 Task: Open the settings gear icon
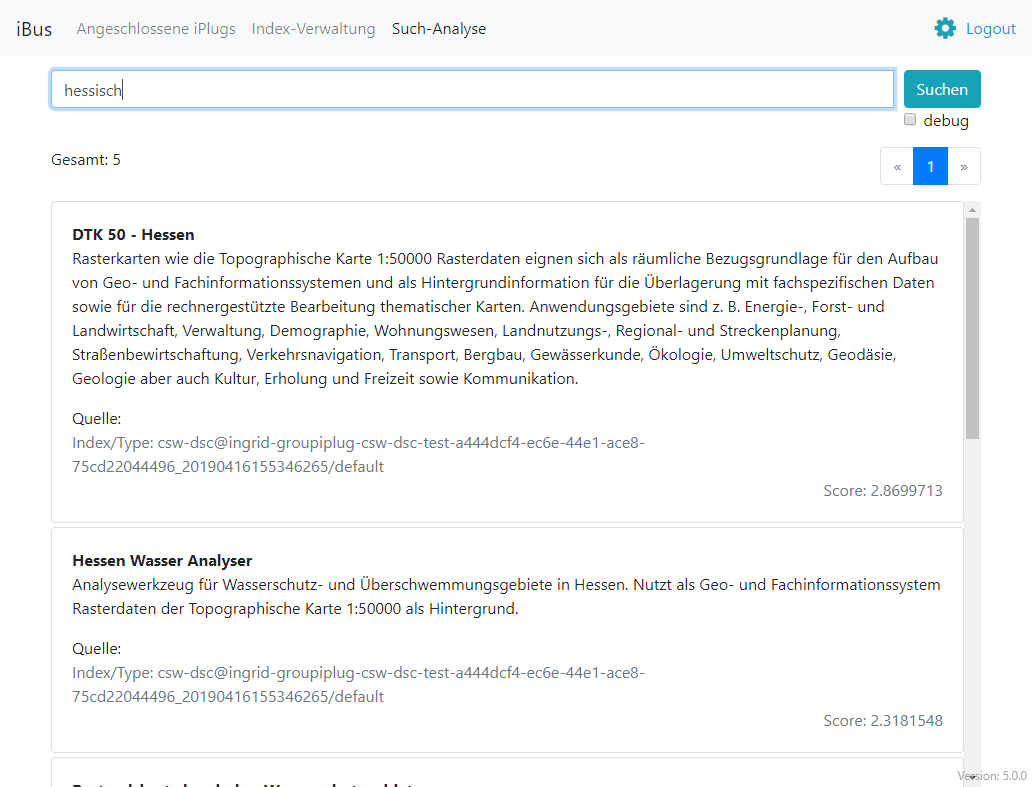tap(944, 28)
